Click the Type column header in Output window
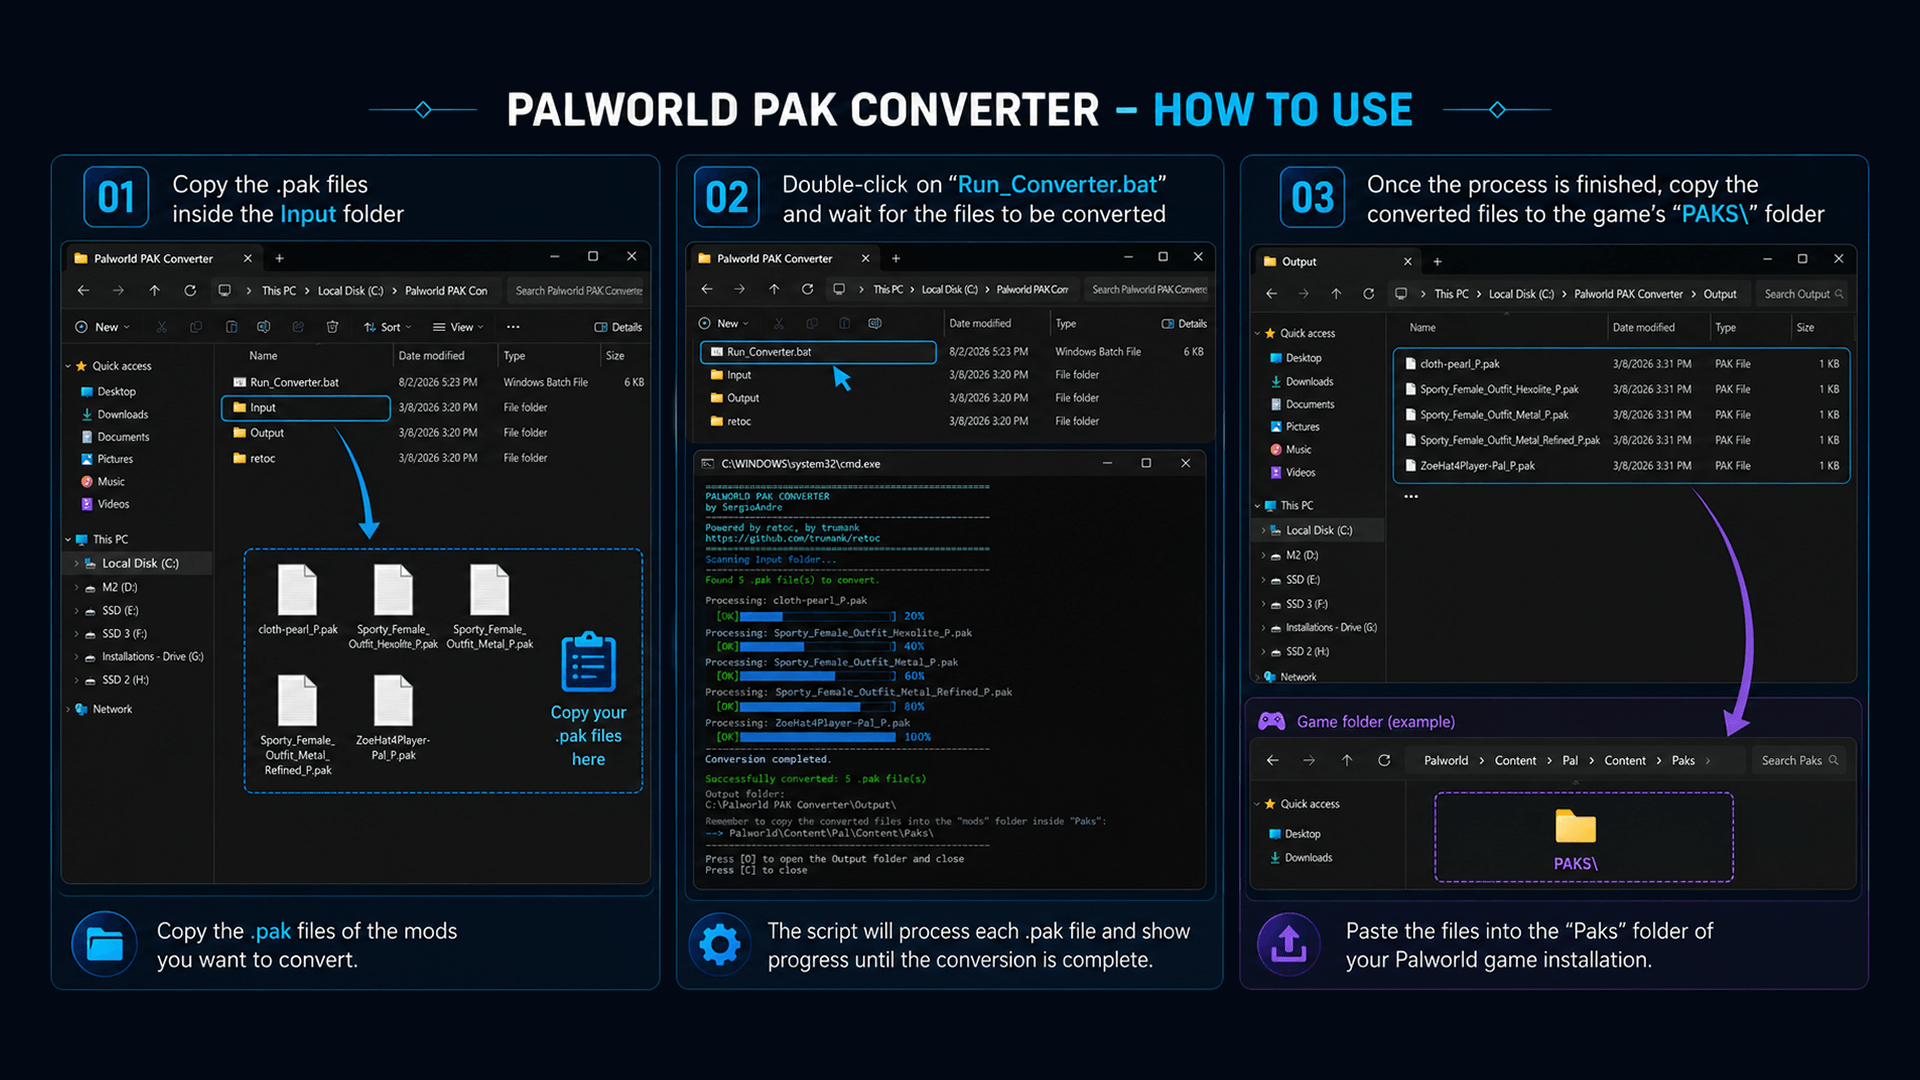Image resolution: width=1920 pixels, height=1080 pixels. pyautogui.click(x=1725, y=328)
